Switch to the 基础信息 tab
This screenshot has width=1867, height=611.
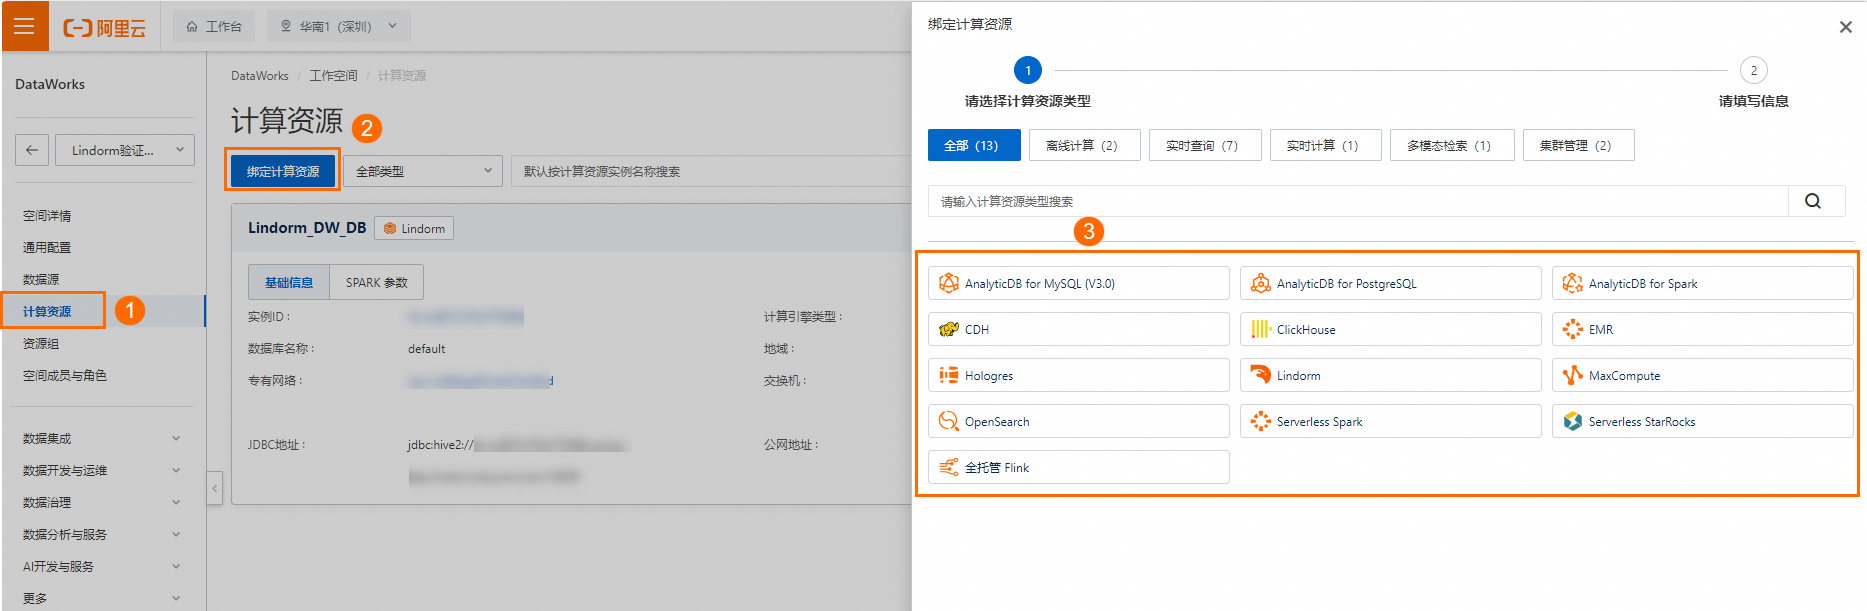pos(289,282)
